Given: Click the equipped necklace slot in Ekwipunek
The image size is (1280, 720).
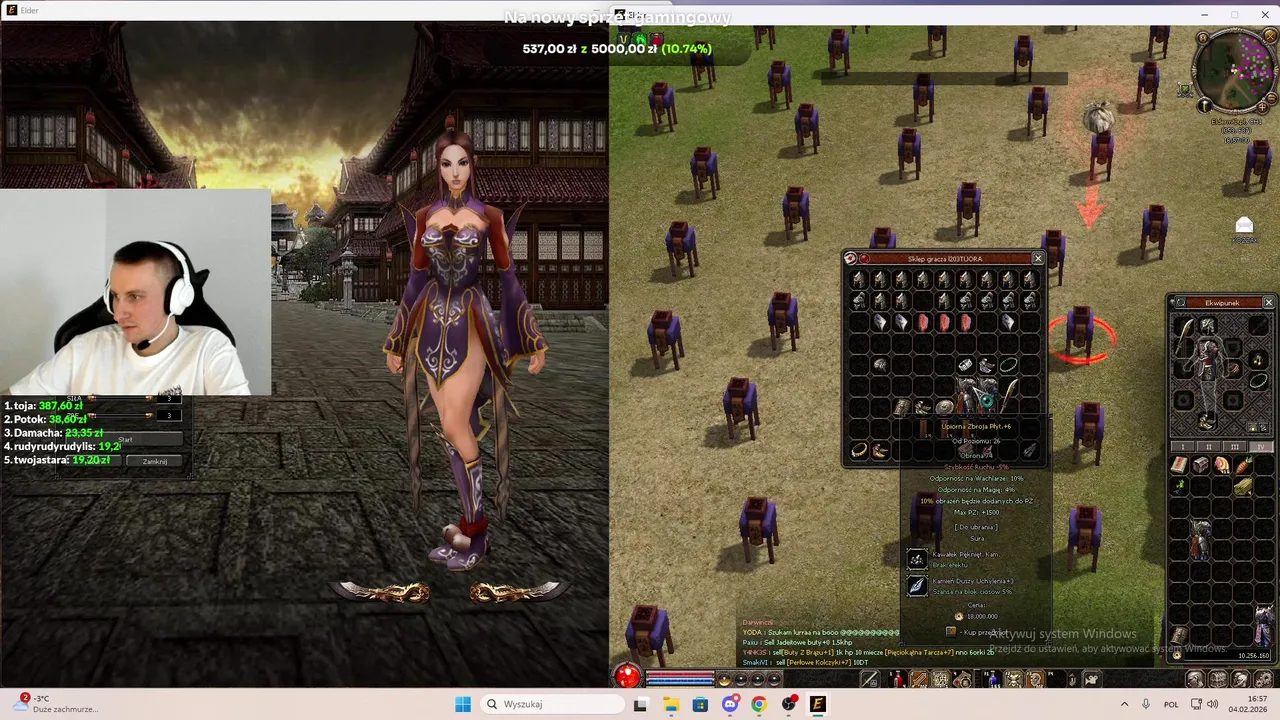Looking at the screenshot, I should 1257,381.
